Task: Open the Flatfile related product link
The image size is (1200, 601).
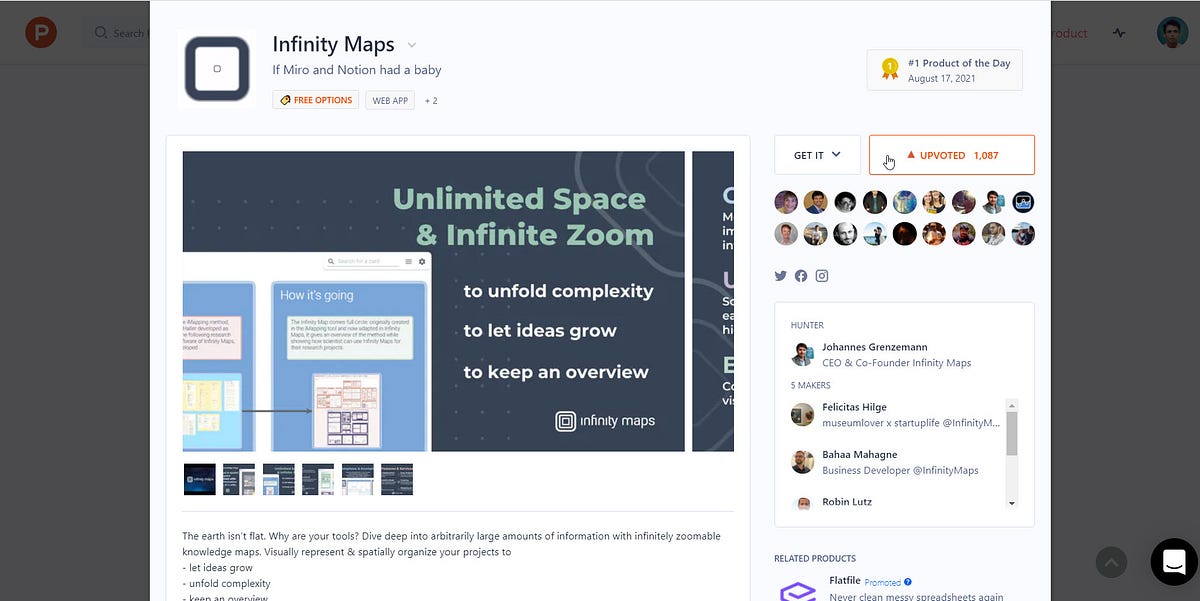Action: pos(845,580)
